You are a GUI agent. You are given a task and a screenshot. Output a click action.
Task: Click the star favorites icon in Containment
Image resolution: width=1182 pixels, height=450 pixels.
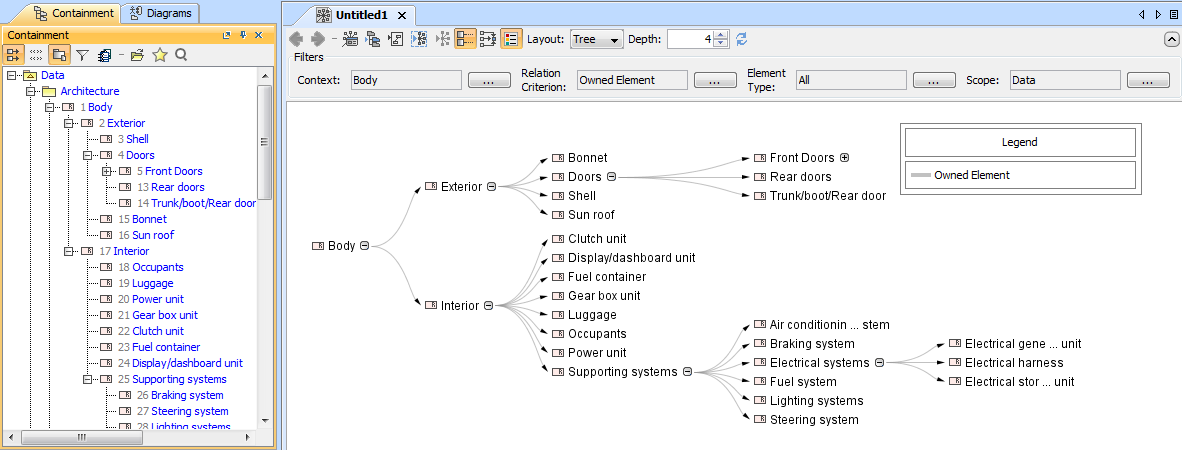tap(159, 55)
